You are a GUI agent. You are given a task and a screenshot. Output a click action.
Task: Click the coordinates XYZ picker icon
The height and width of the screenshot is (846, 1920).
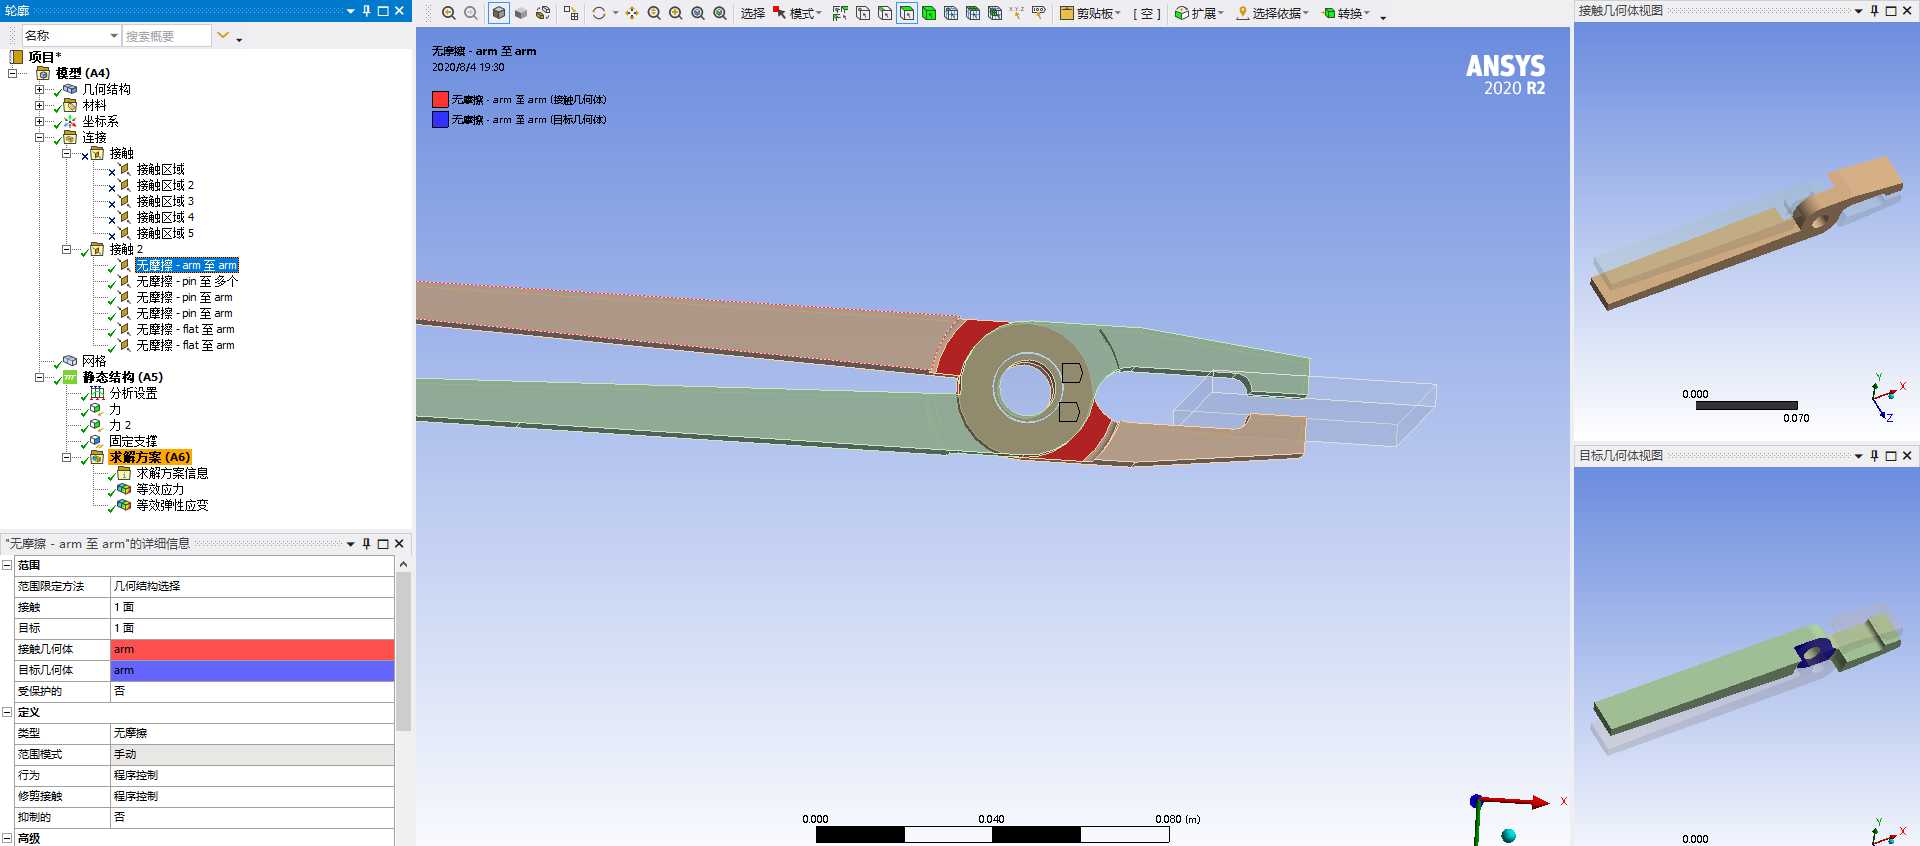[x=1017, y=13]
